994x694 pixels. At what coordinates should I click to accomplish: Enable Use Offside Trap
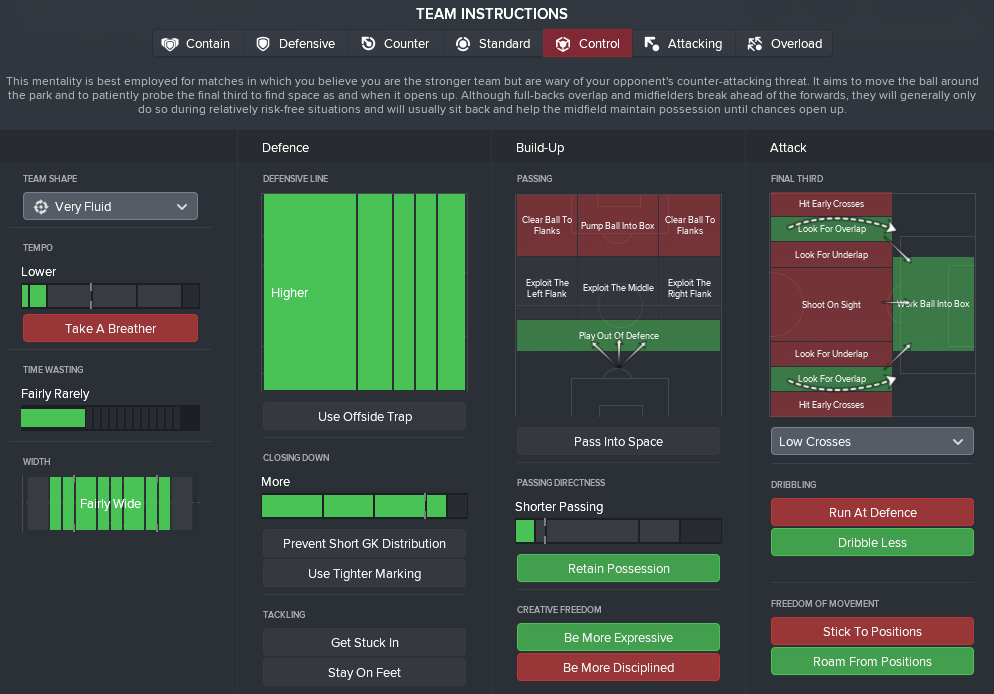click(364, 417)
